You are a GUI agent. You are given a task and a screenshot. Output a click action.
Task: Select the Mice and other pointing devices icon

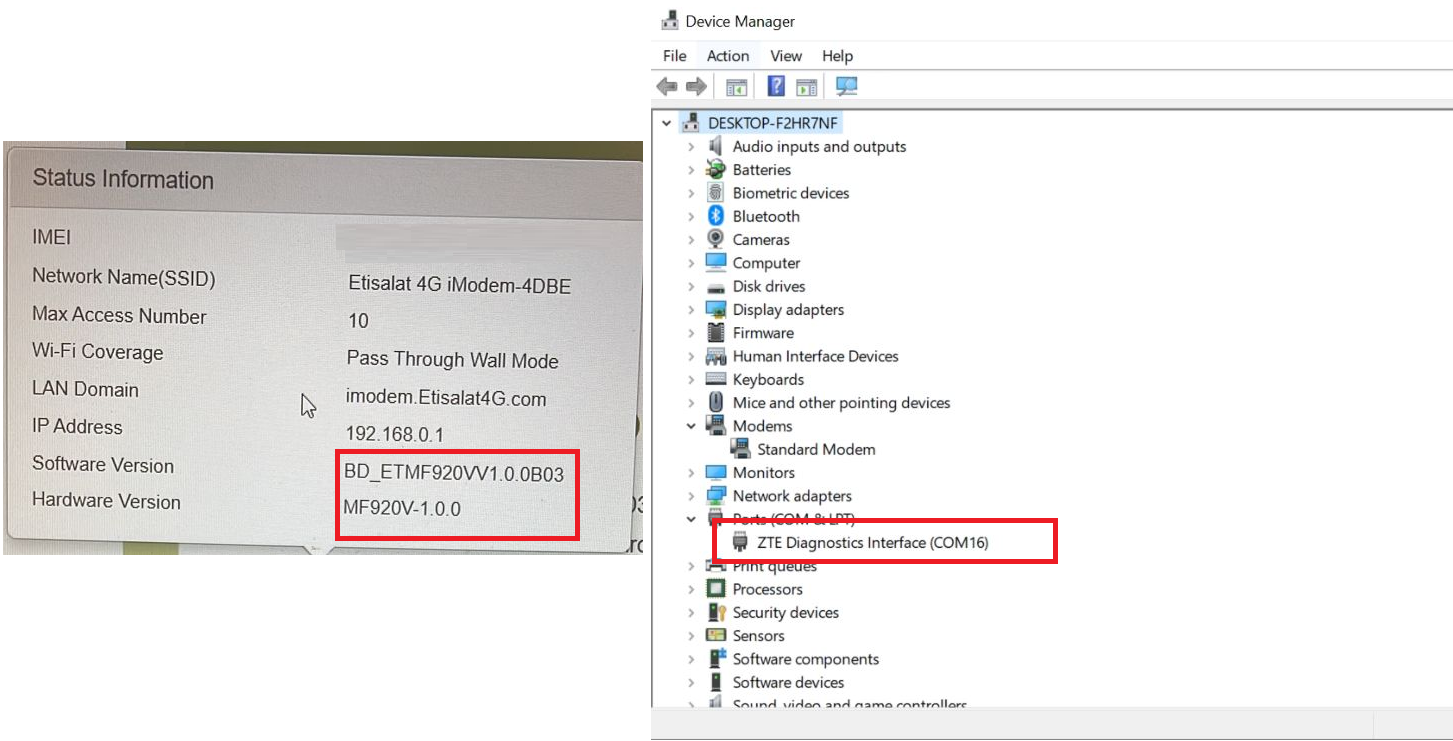tap(716, 403)
